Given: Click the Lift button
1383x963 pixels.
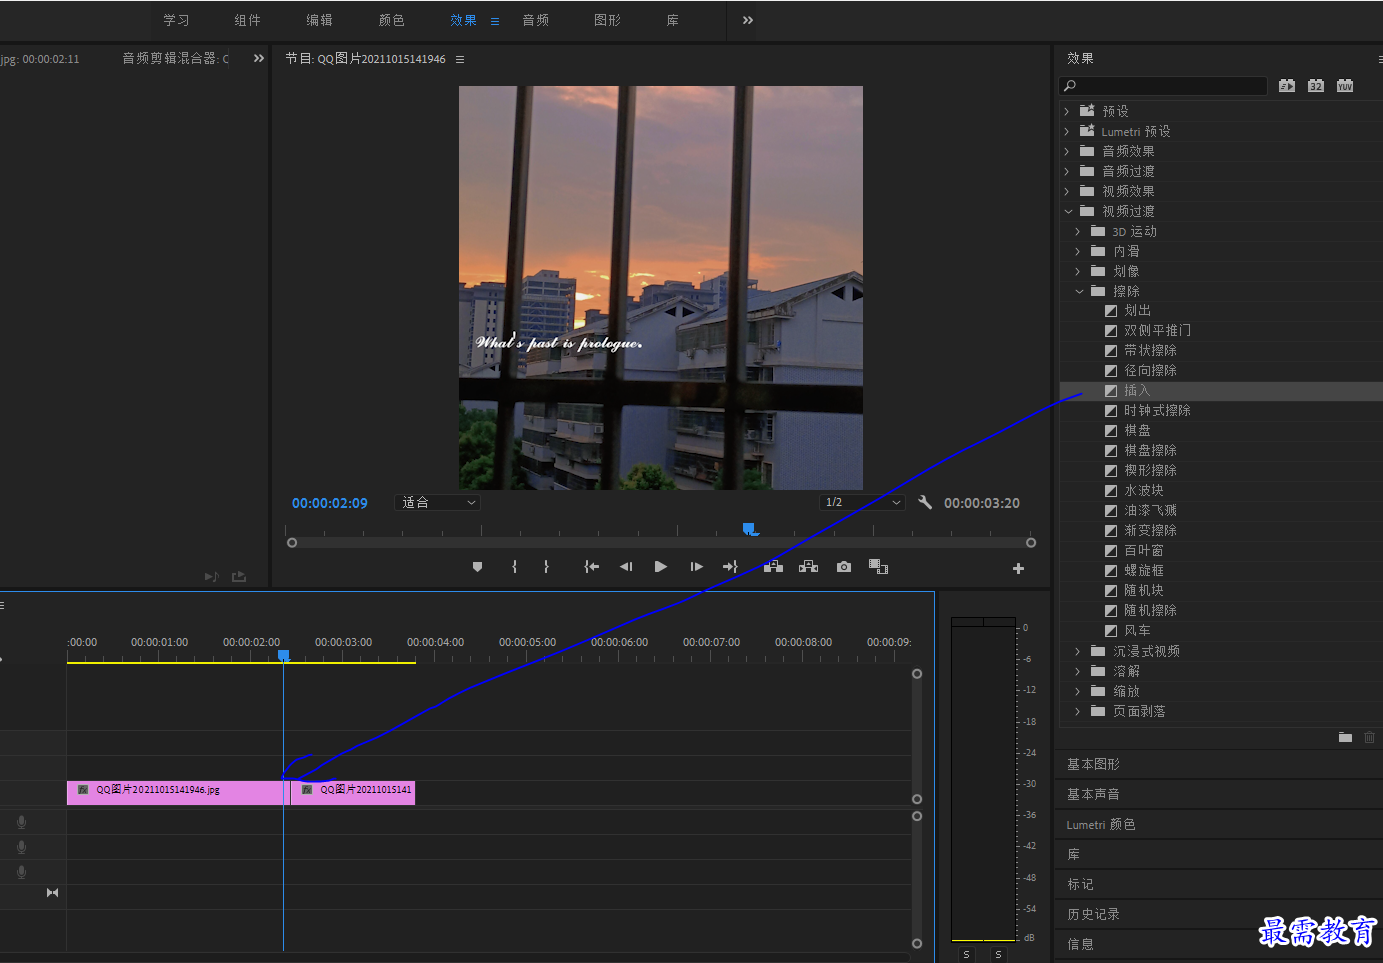Looking at the screenshot, I should click(x=773, y=567).
